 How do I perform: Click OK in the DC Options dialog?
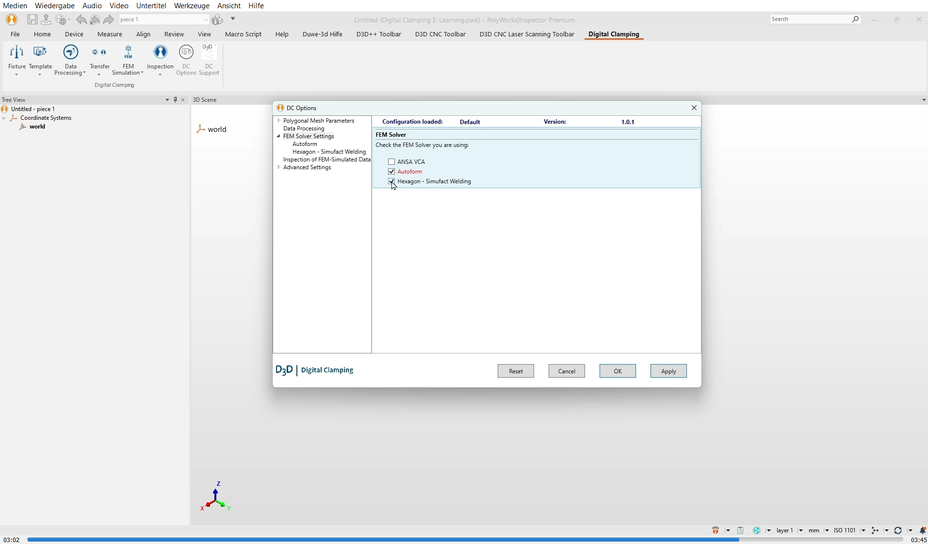coord(617,371)
